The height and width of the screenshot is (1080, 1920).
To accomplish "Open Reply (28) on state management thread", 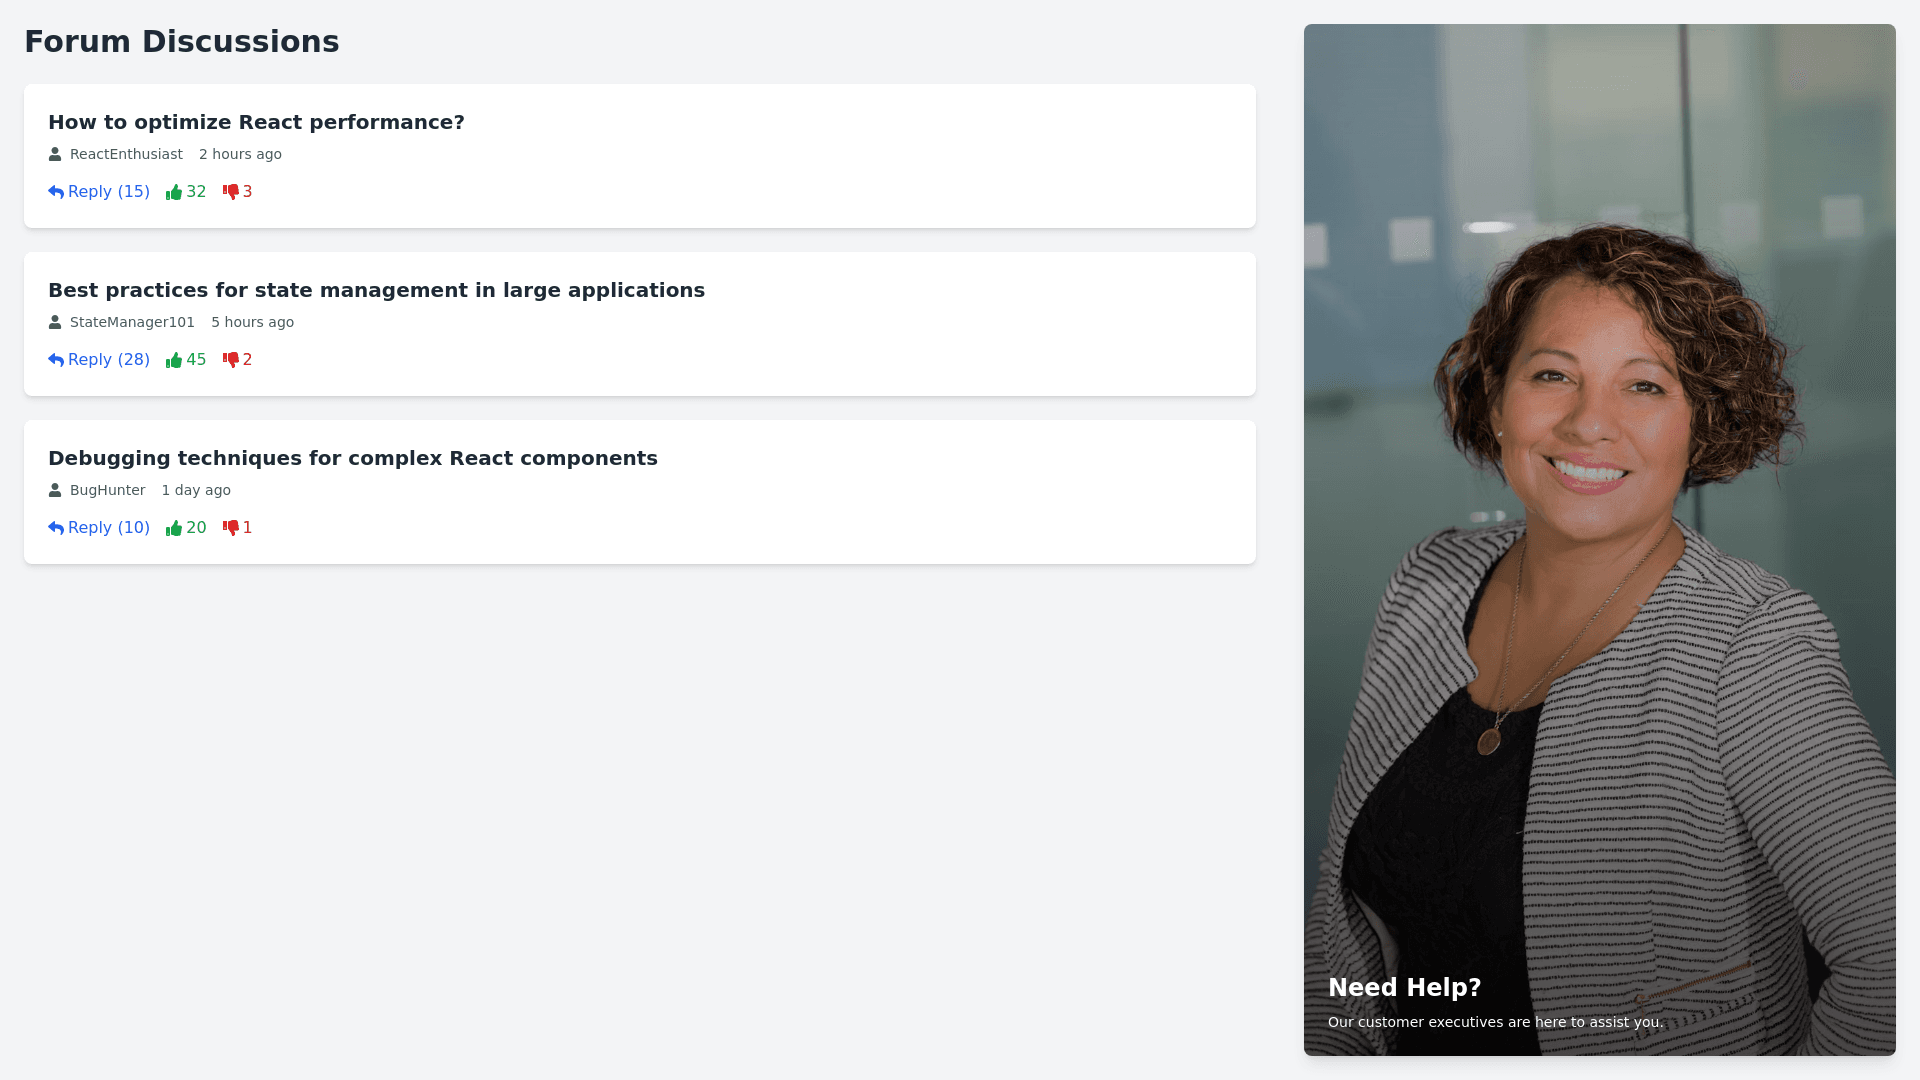I will [99, 360].
